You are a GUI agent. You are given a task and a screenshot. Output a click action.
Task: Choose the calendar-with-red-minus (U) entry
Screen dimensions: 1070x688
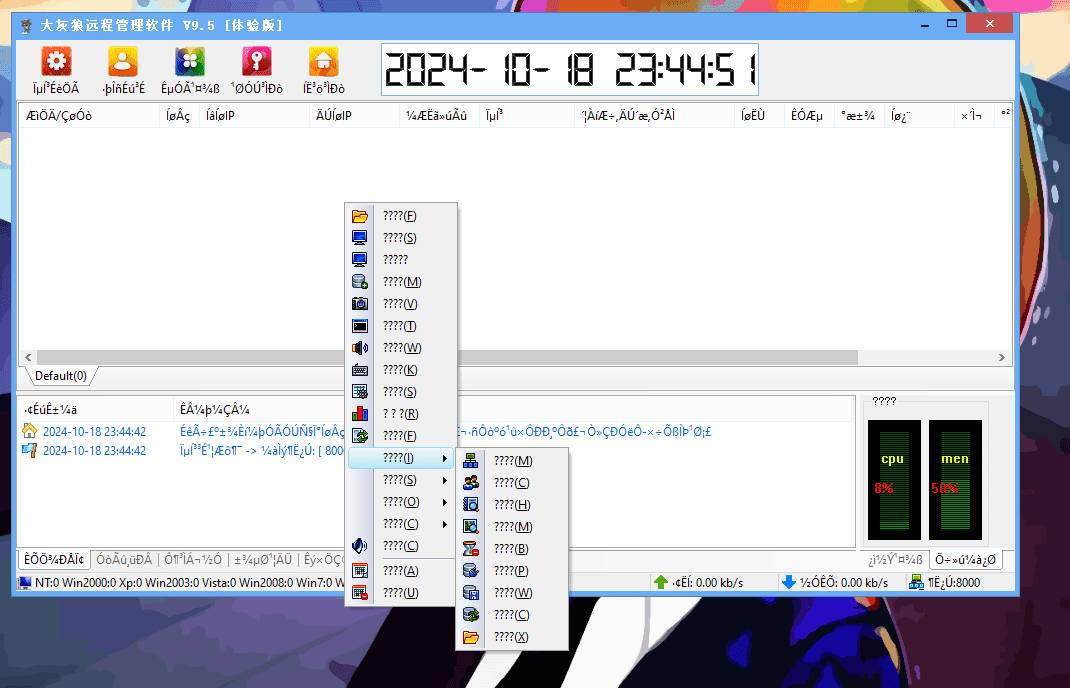coord(401,593)
